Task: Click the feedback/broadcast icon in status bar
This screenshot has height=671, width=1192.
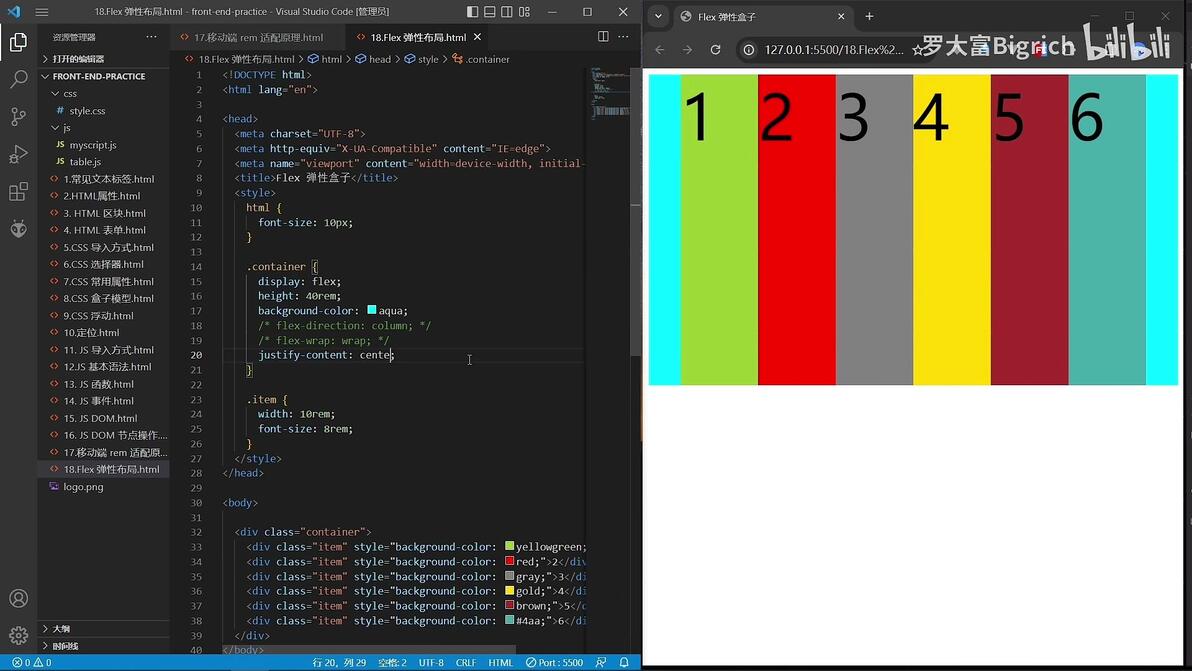Action: (601, 663)
